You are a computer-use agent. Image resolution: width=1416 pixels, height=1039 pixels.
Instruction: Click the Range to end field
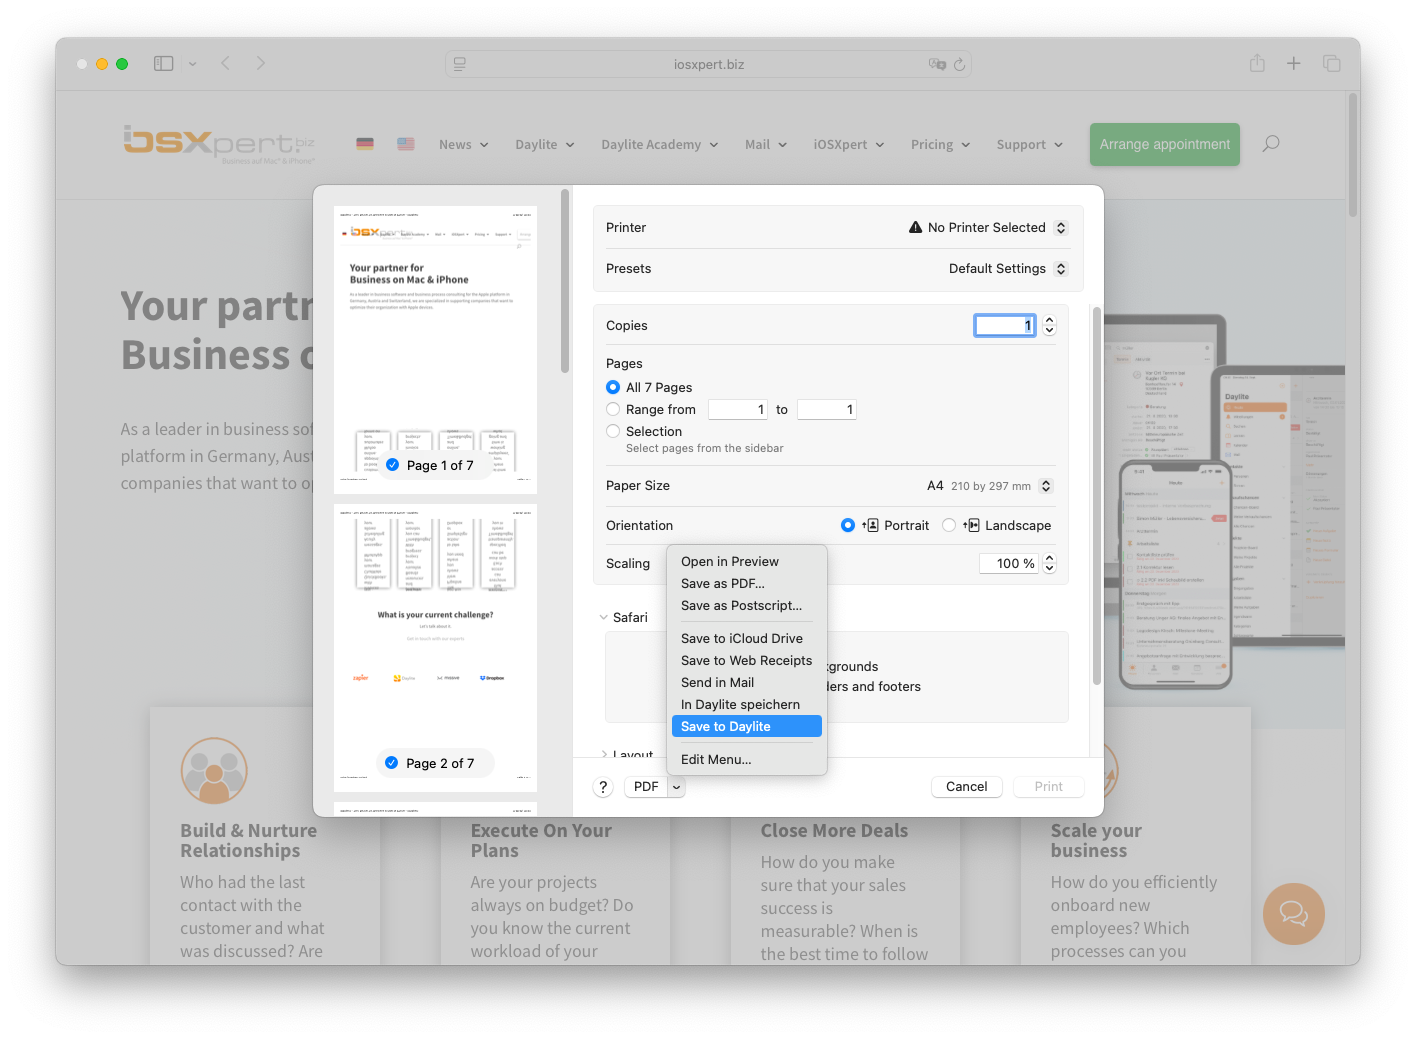(827, 409)
